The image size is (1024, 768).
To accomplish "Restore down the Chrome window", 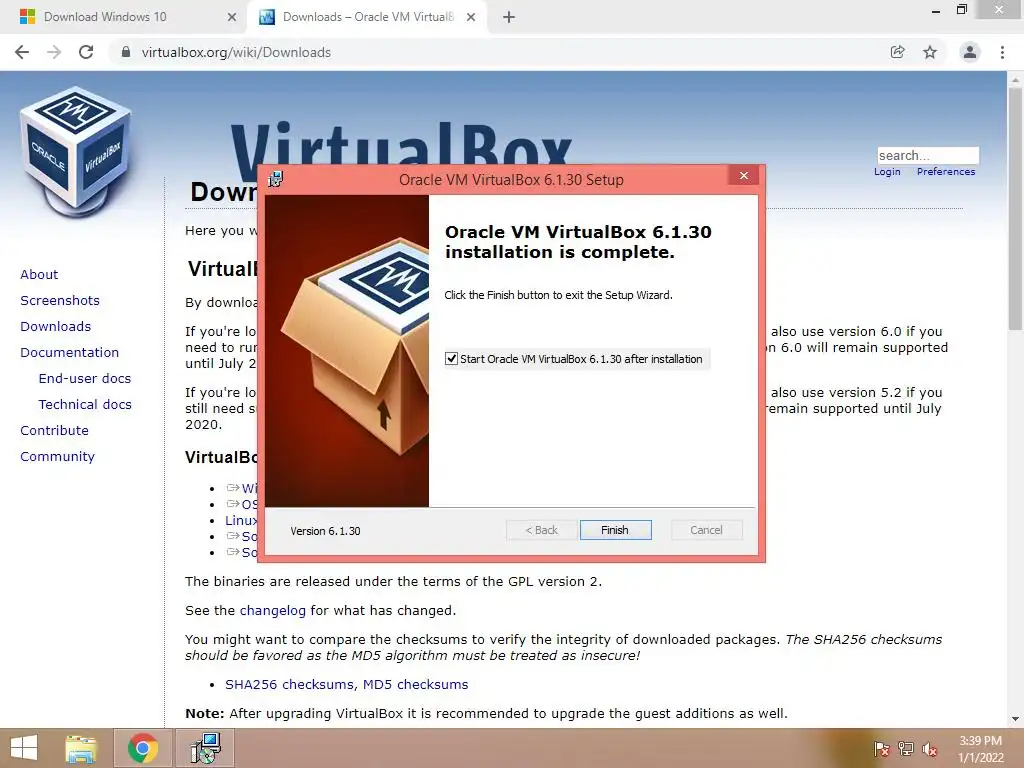I will [x=961, y=10].
